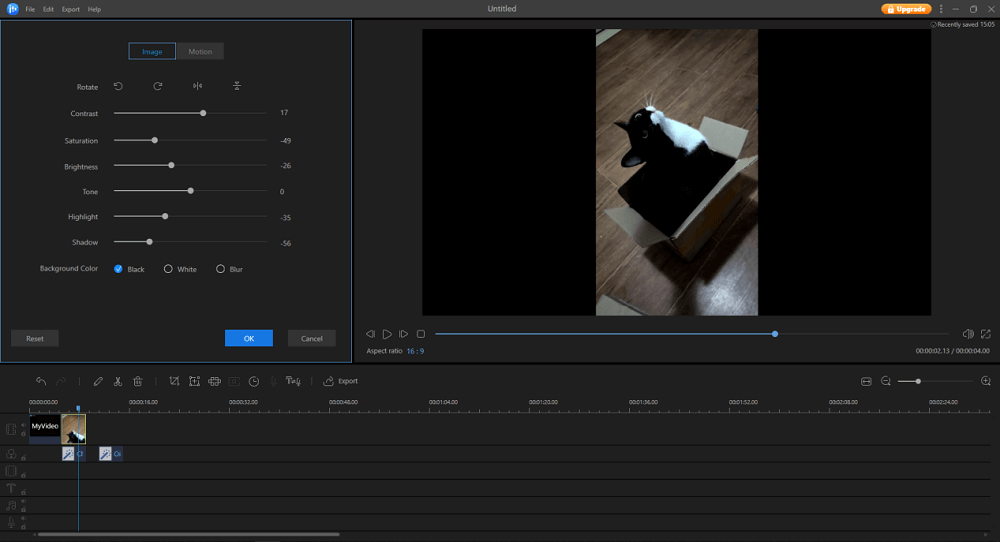Select the Black background option

[118, 269]
